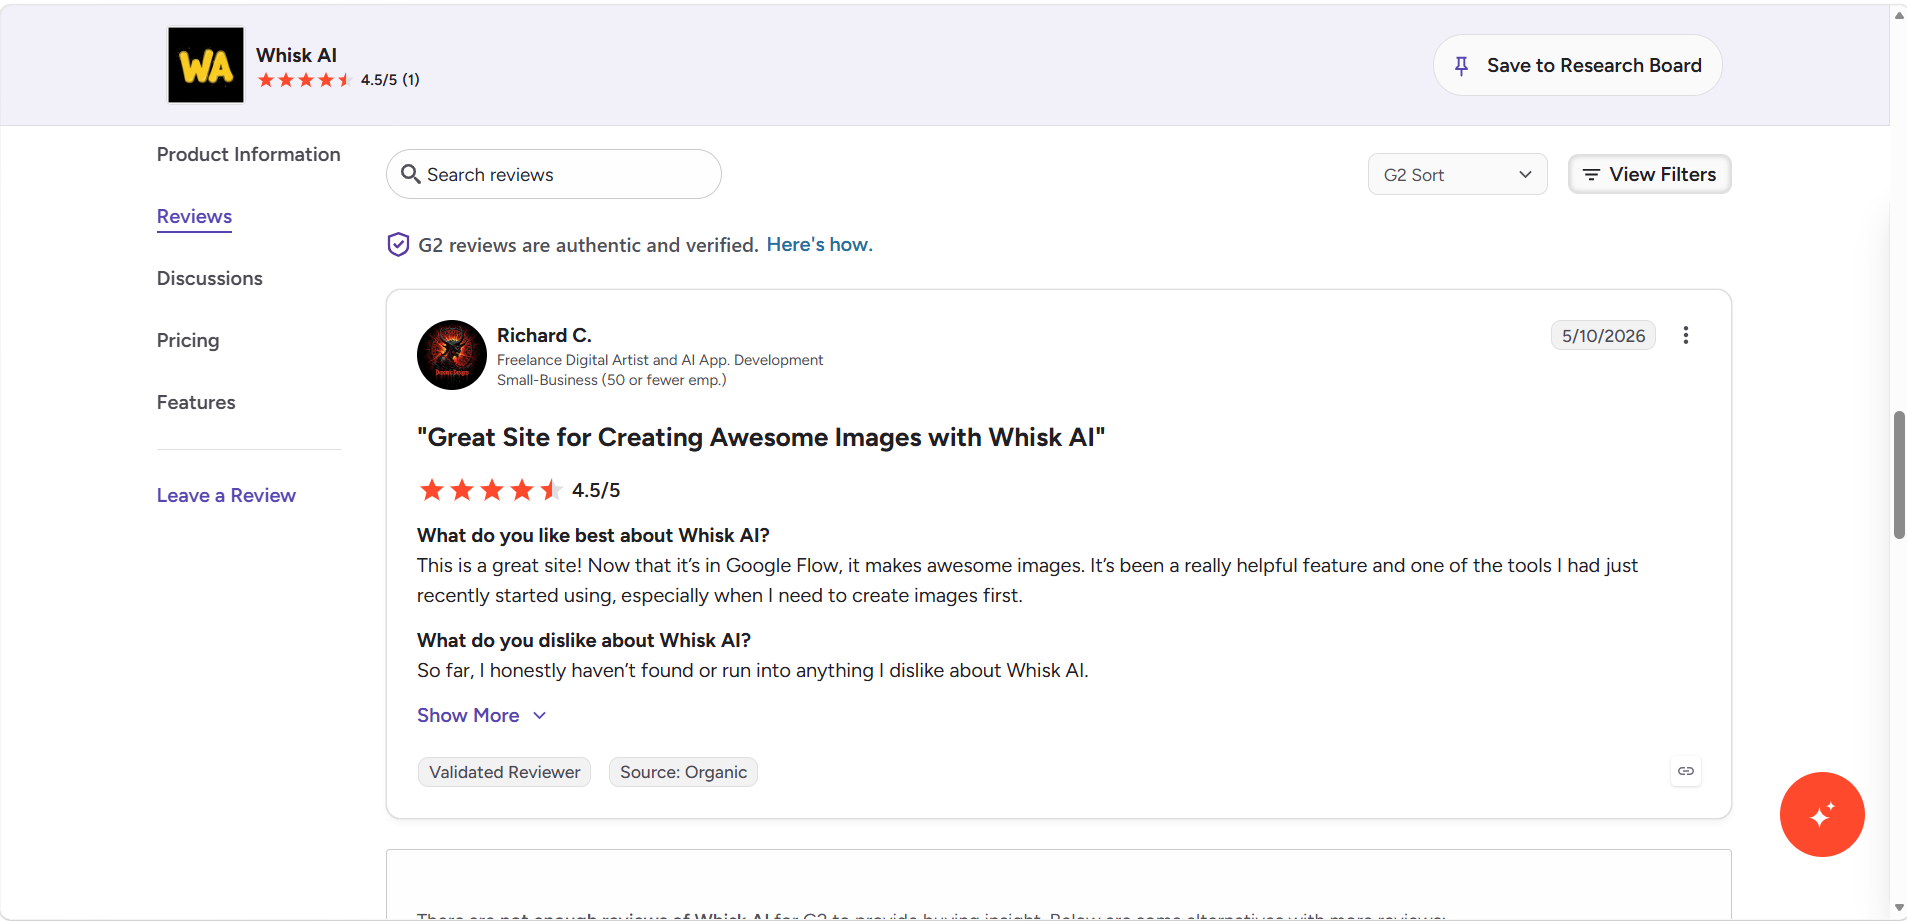Screen dimensions: 1907x921
Task: Click the Small-Business company size text
Action: (x=612, y=380)
